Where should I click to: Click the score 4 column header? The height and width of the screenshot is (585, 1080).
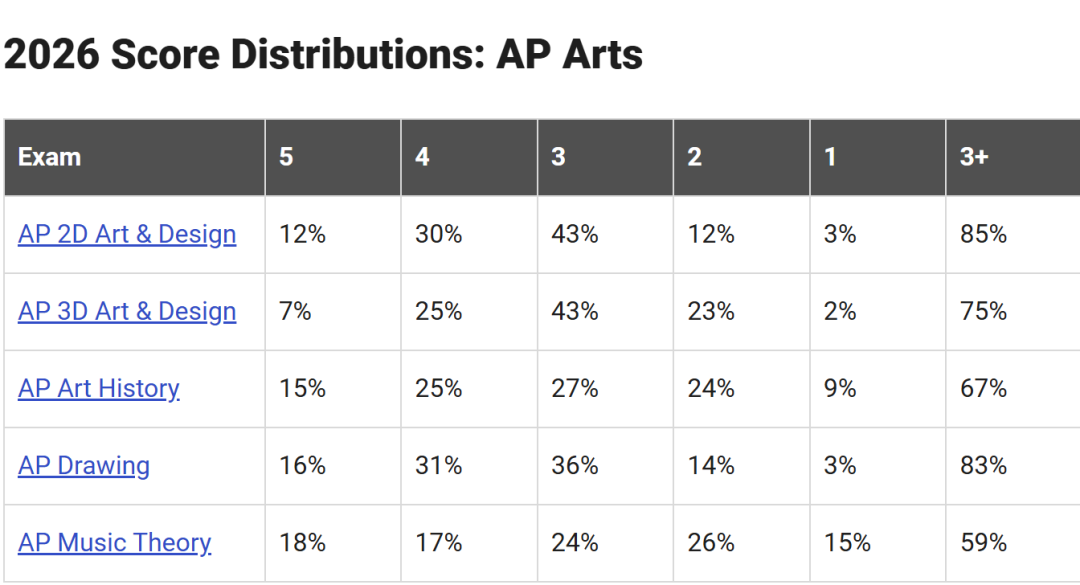coord(469,157)
